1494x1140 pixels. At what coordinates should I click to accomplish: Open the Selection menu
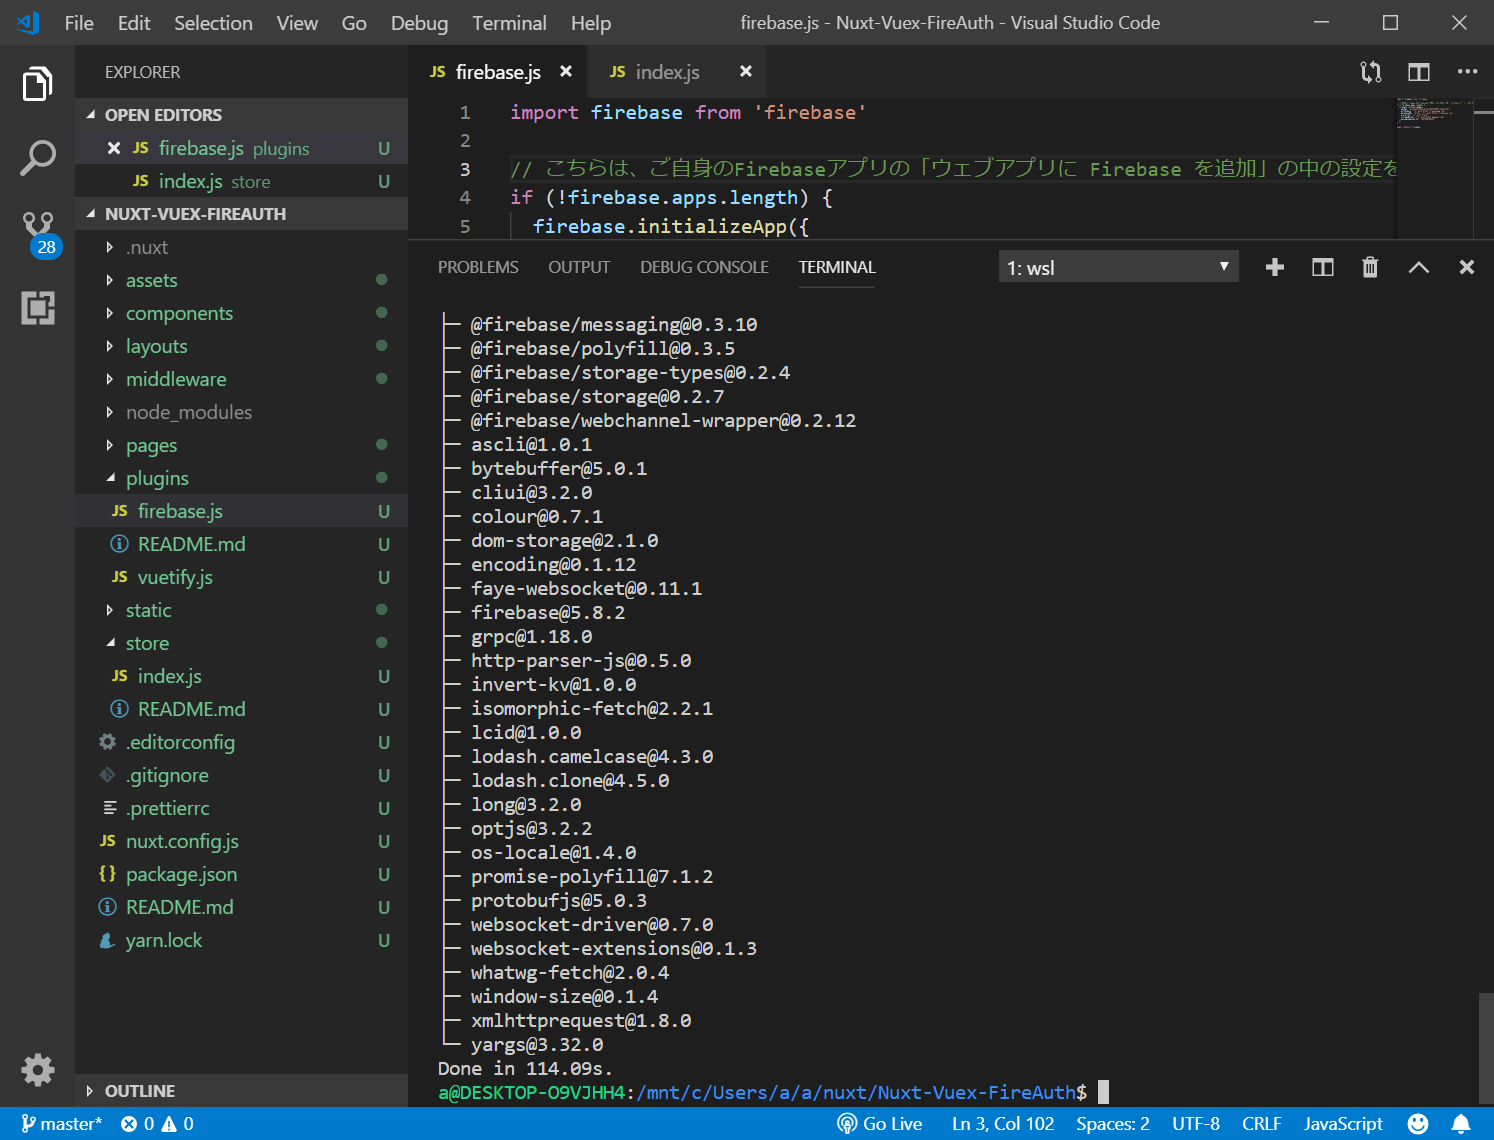pyautogui.click(x=213, y=23)
